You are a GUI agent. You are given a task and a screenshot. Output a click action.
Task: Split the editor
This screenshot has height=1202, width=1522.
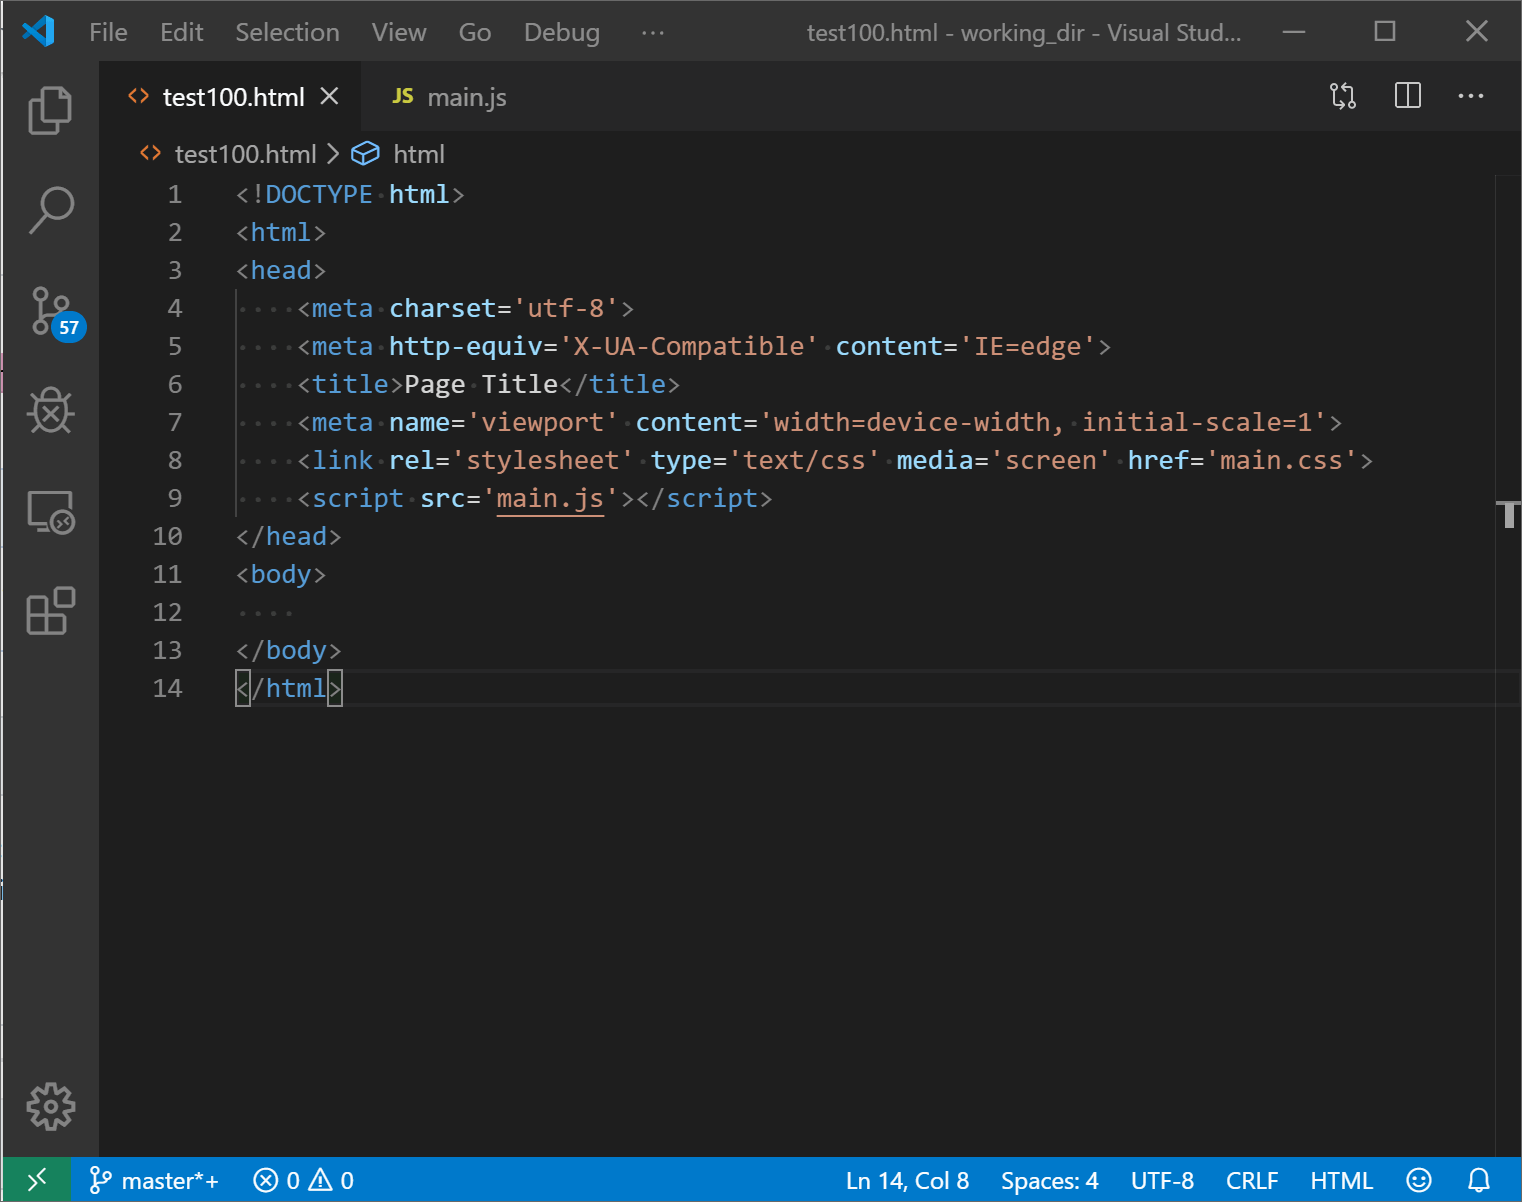coord(1407,96)
